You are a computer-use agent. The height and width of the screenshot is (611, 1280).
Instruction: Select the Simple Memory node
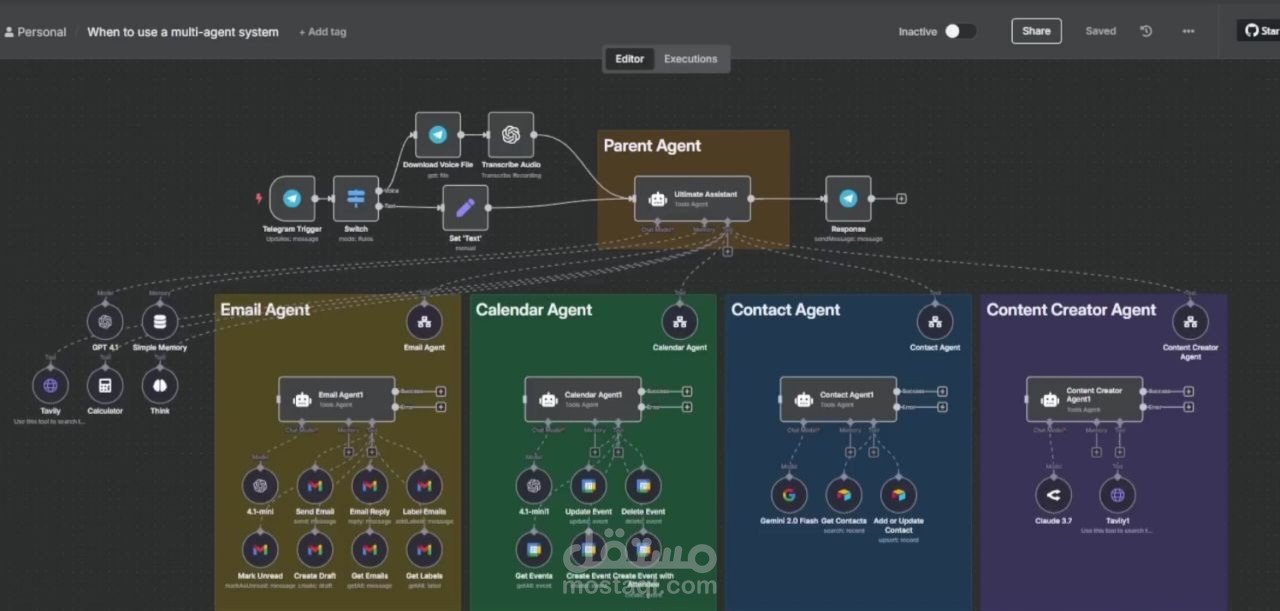click(160, 322)
